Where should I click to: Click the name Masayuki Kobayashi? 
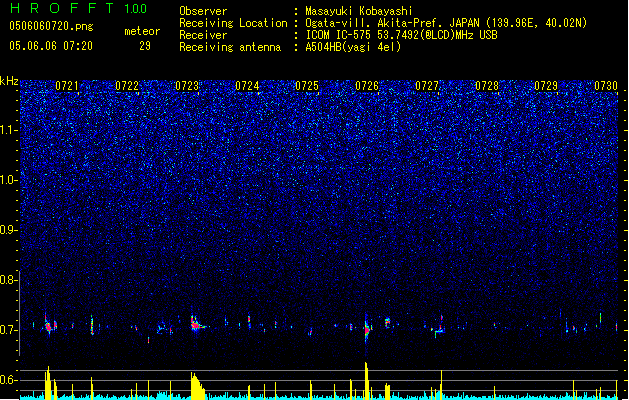[359, 11]
